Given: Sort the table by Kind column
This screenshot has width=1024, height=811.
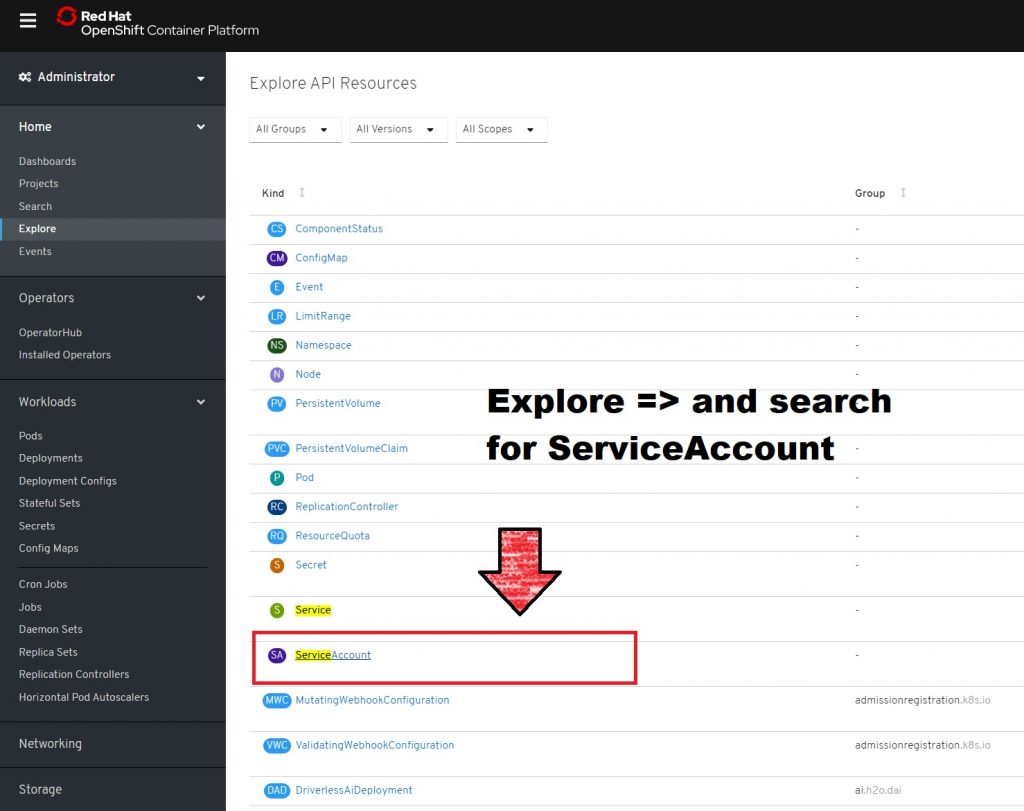Looking at the screenshot, I should pos(302,193).
